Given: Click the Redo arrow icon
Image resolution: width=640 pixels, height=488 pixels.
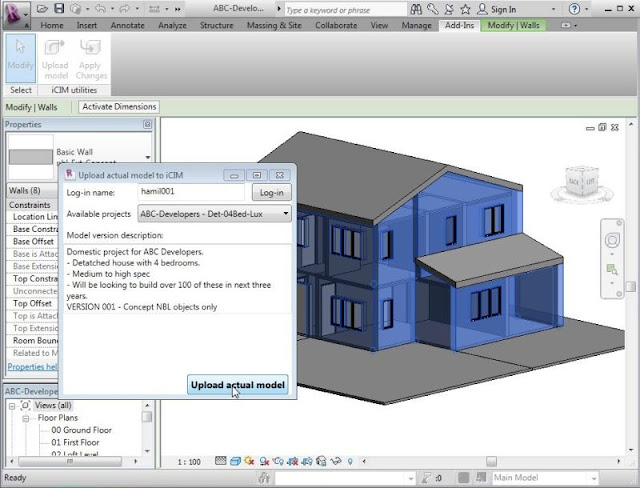Looking at the screenshot, I should coord(124,9).
